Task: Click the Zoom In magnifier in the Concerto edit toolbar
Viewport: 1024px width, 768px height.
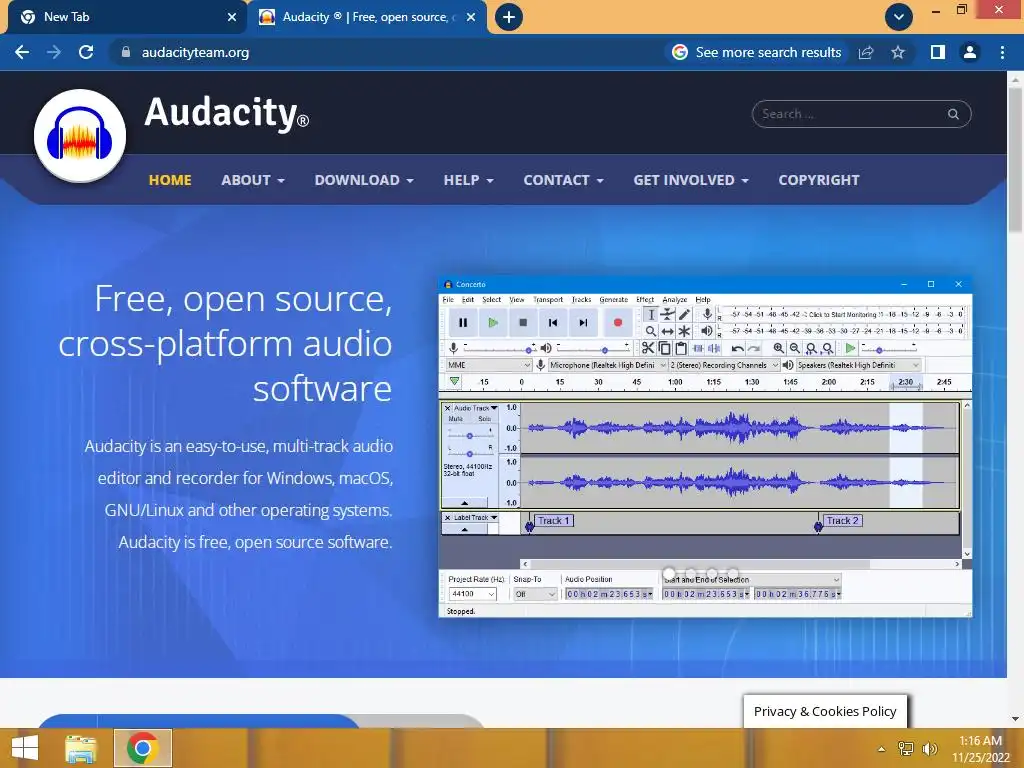Action: 778,349
